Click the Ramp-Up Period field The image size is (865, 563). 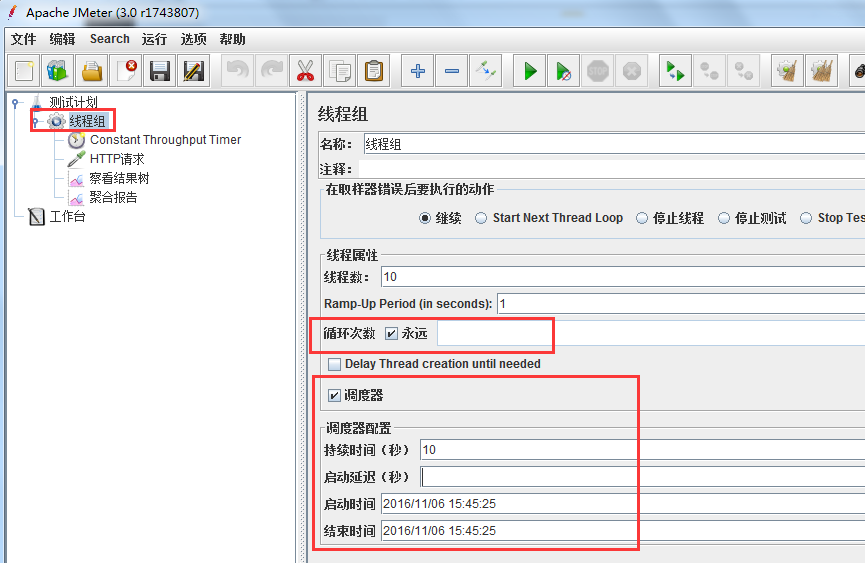coord(681,304)
